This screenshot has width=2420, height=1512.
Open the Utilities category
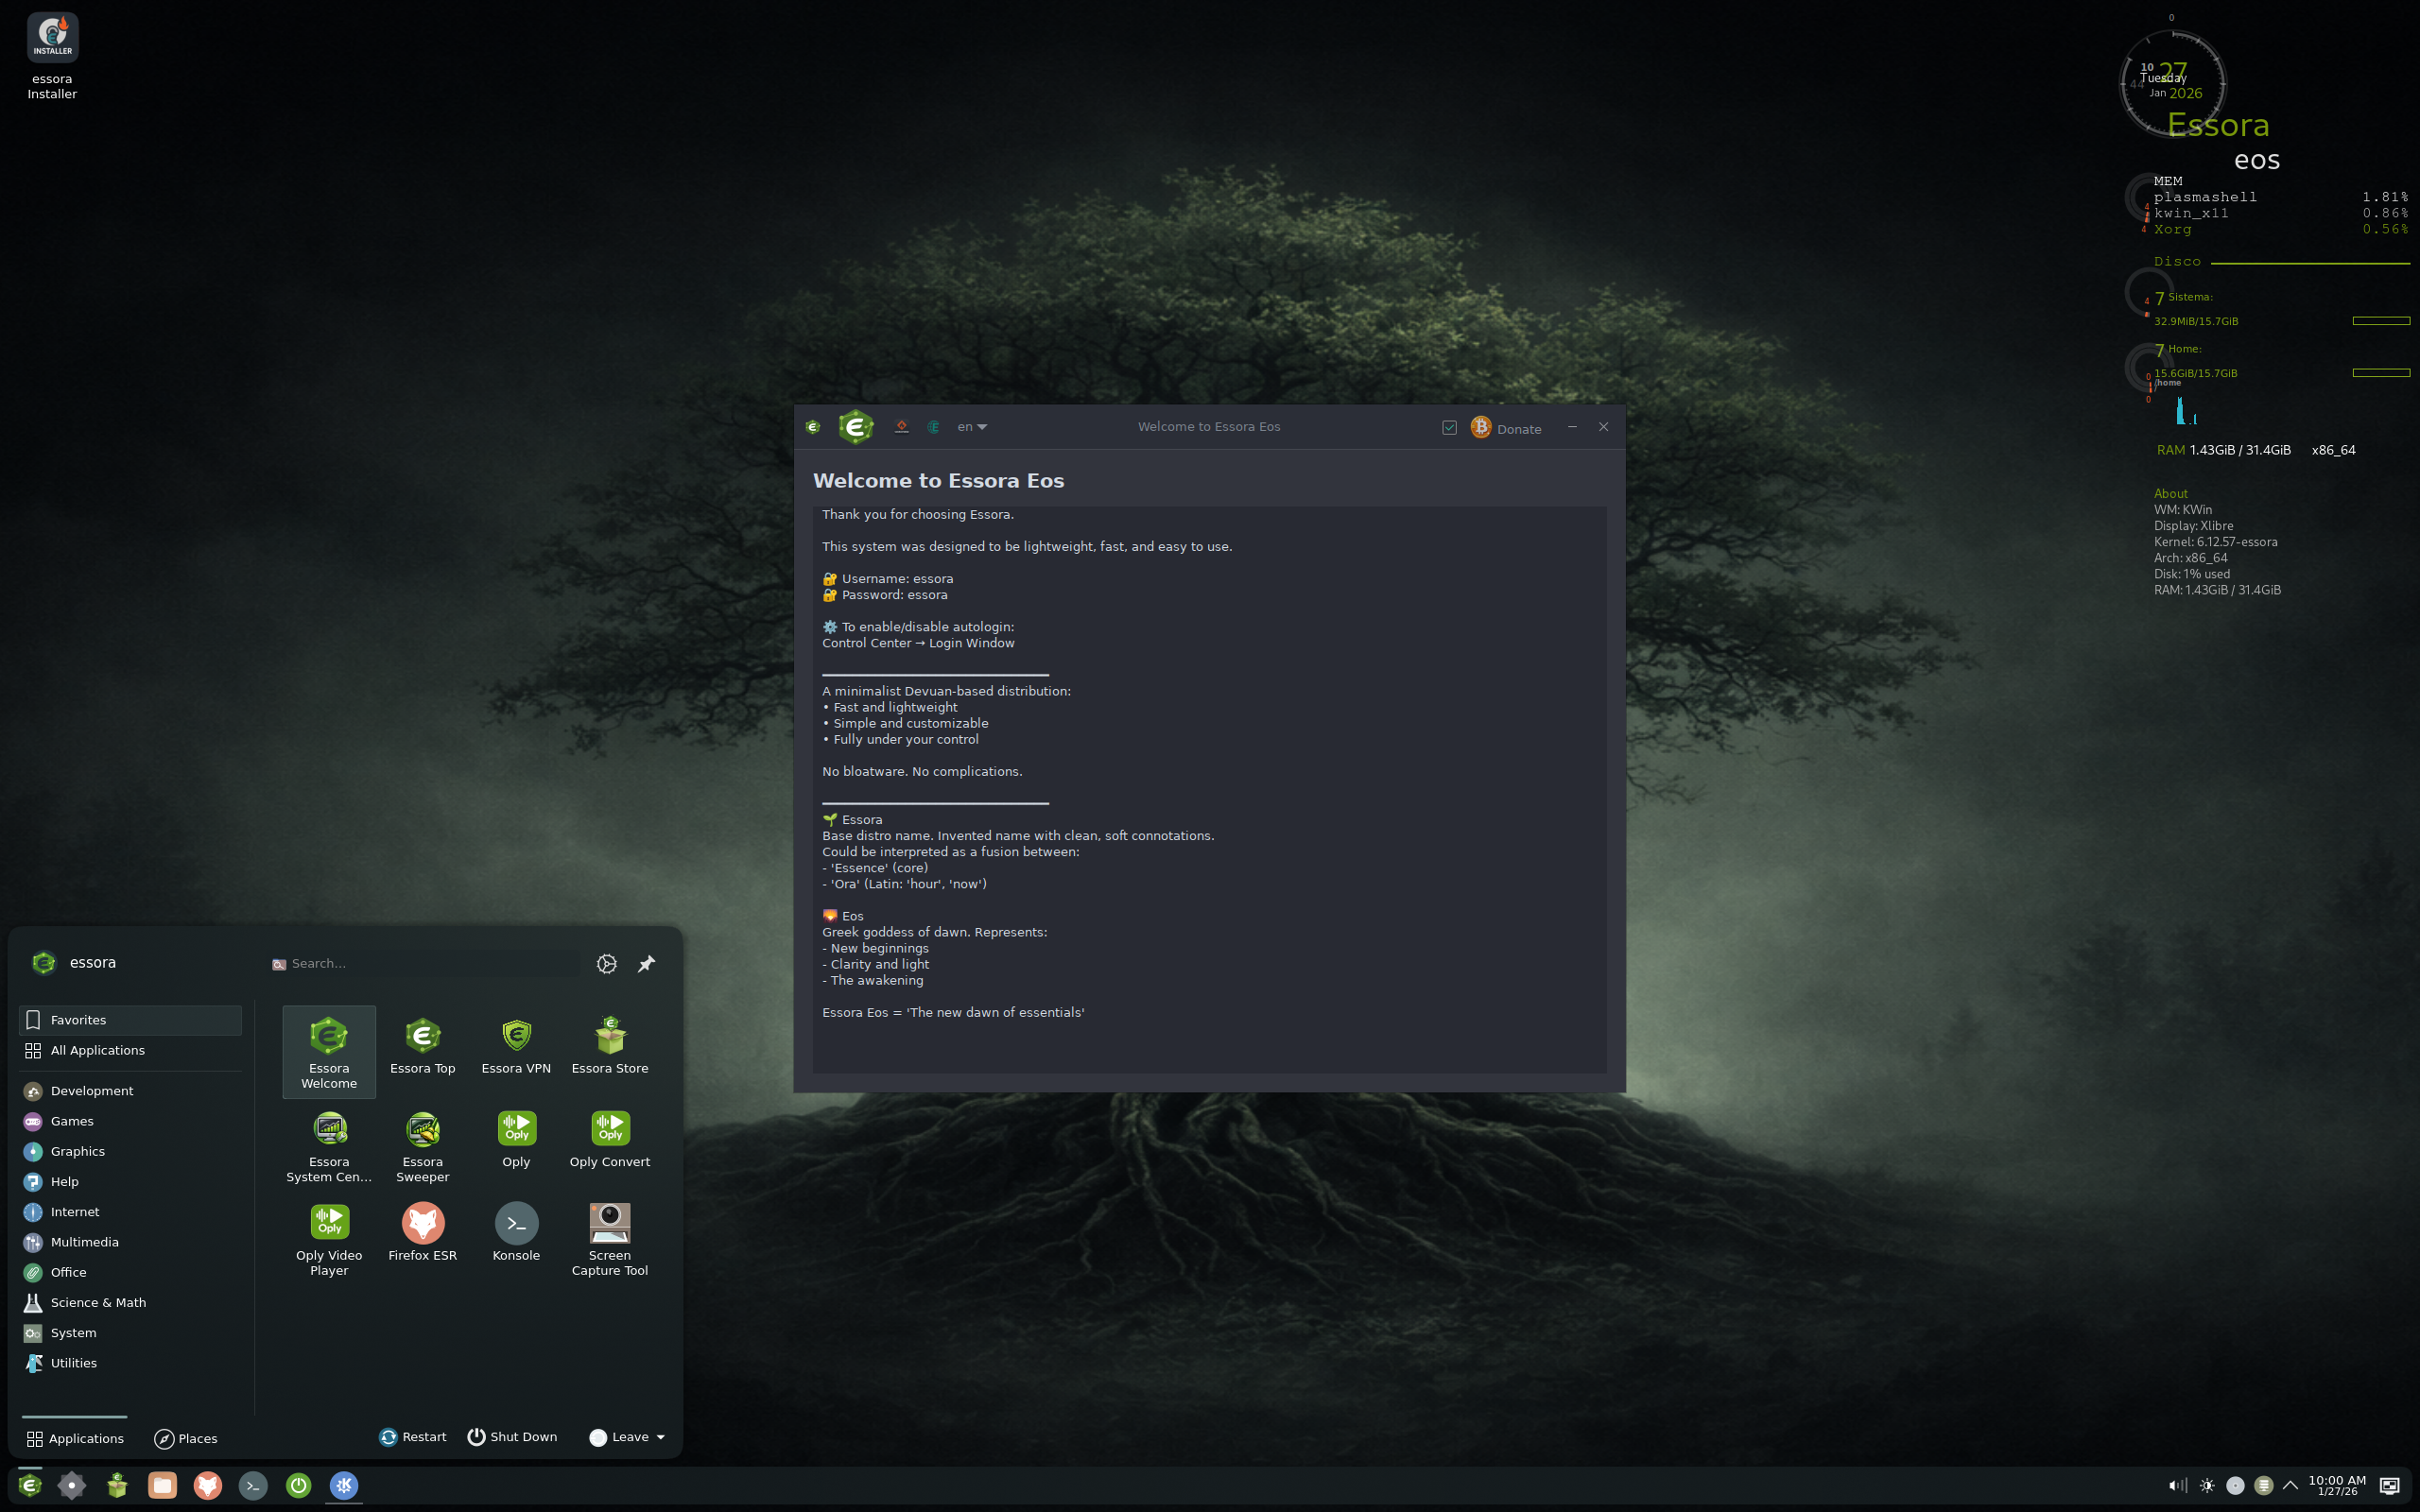click(x=130, y=1363)
